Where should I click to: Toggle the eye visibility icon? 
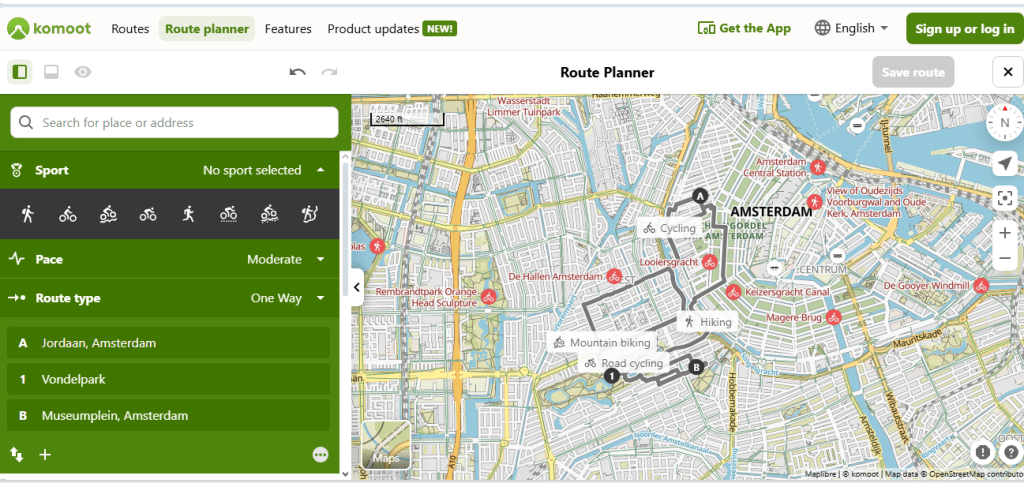(82, 72)
